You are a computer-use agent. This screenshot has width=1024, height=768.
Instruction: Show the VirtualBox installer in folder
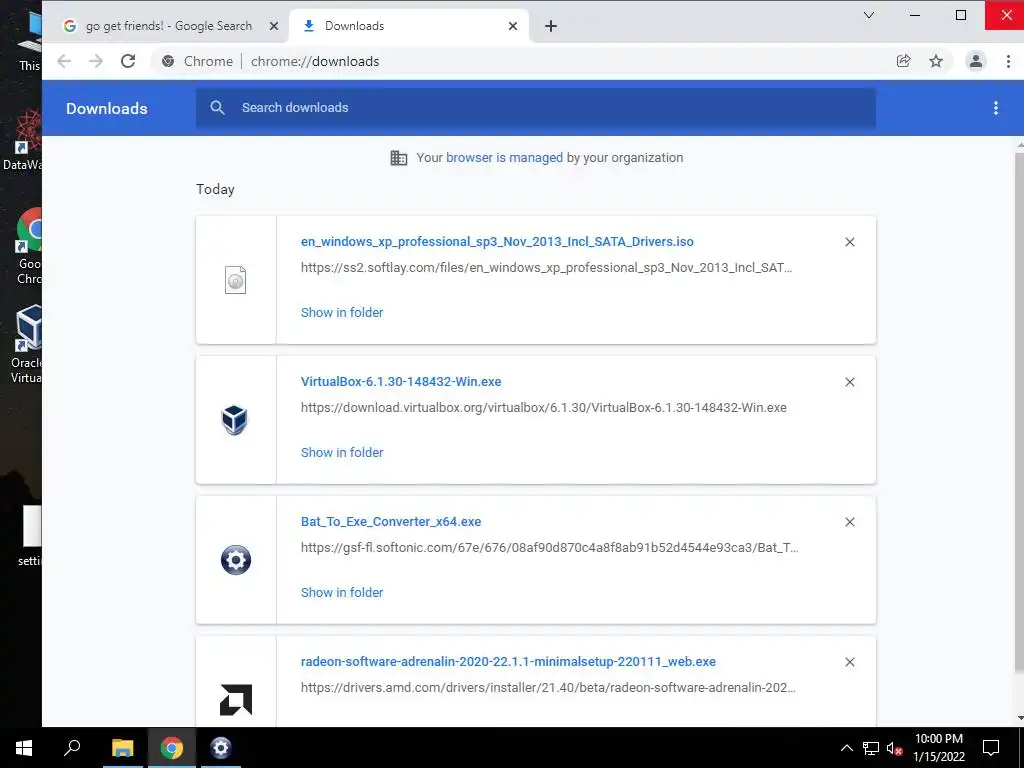point(342,452)
